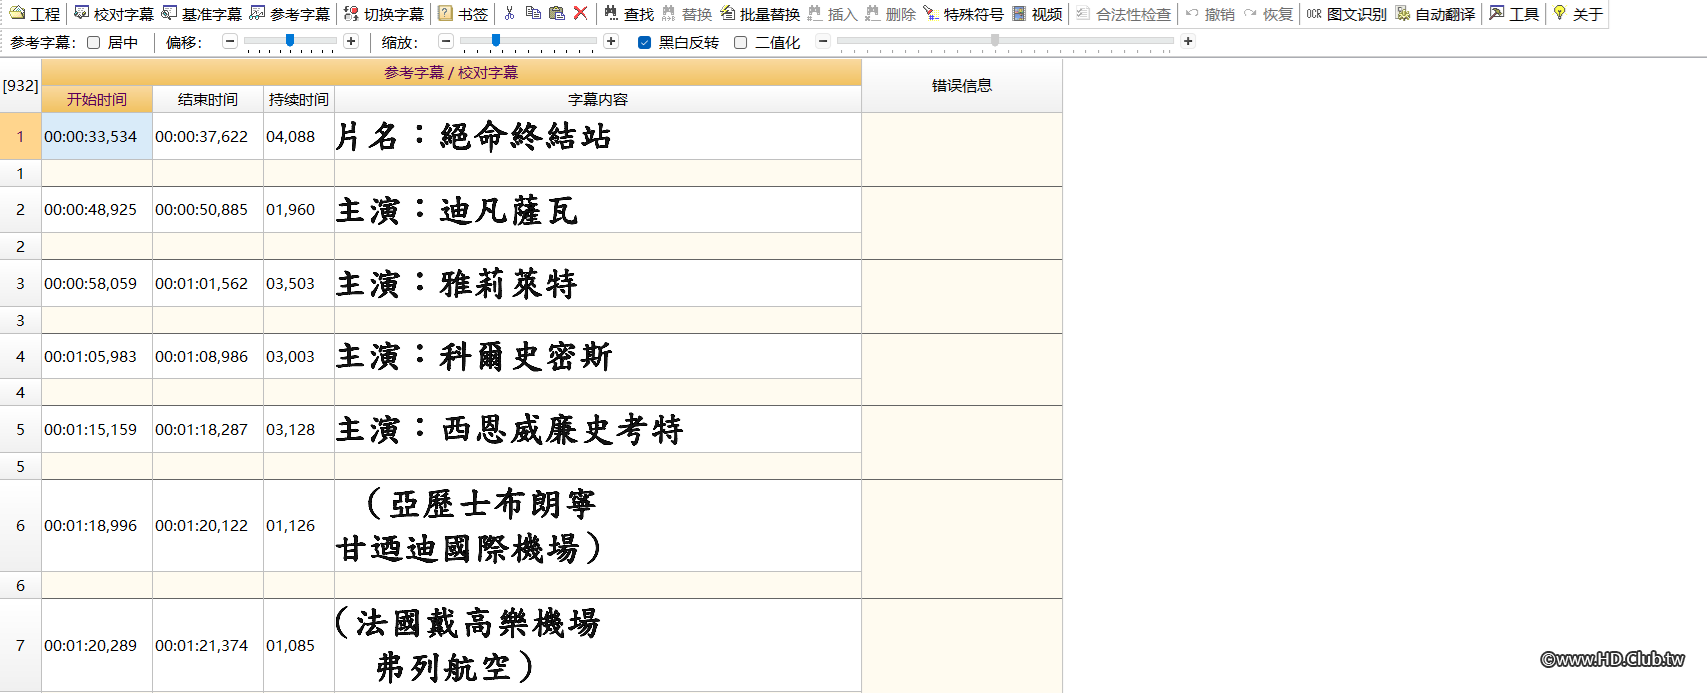The image size is (1707, 693).
Task: Open 批量替换 batch replace
Action: tap(760, 14)
